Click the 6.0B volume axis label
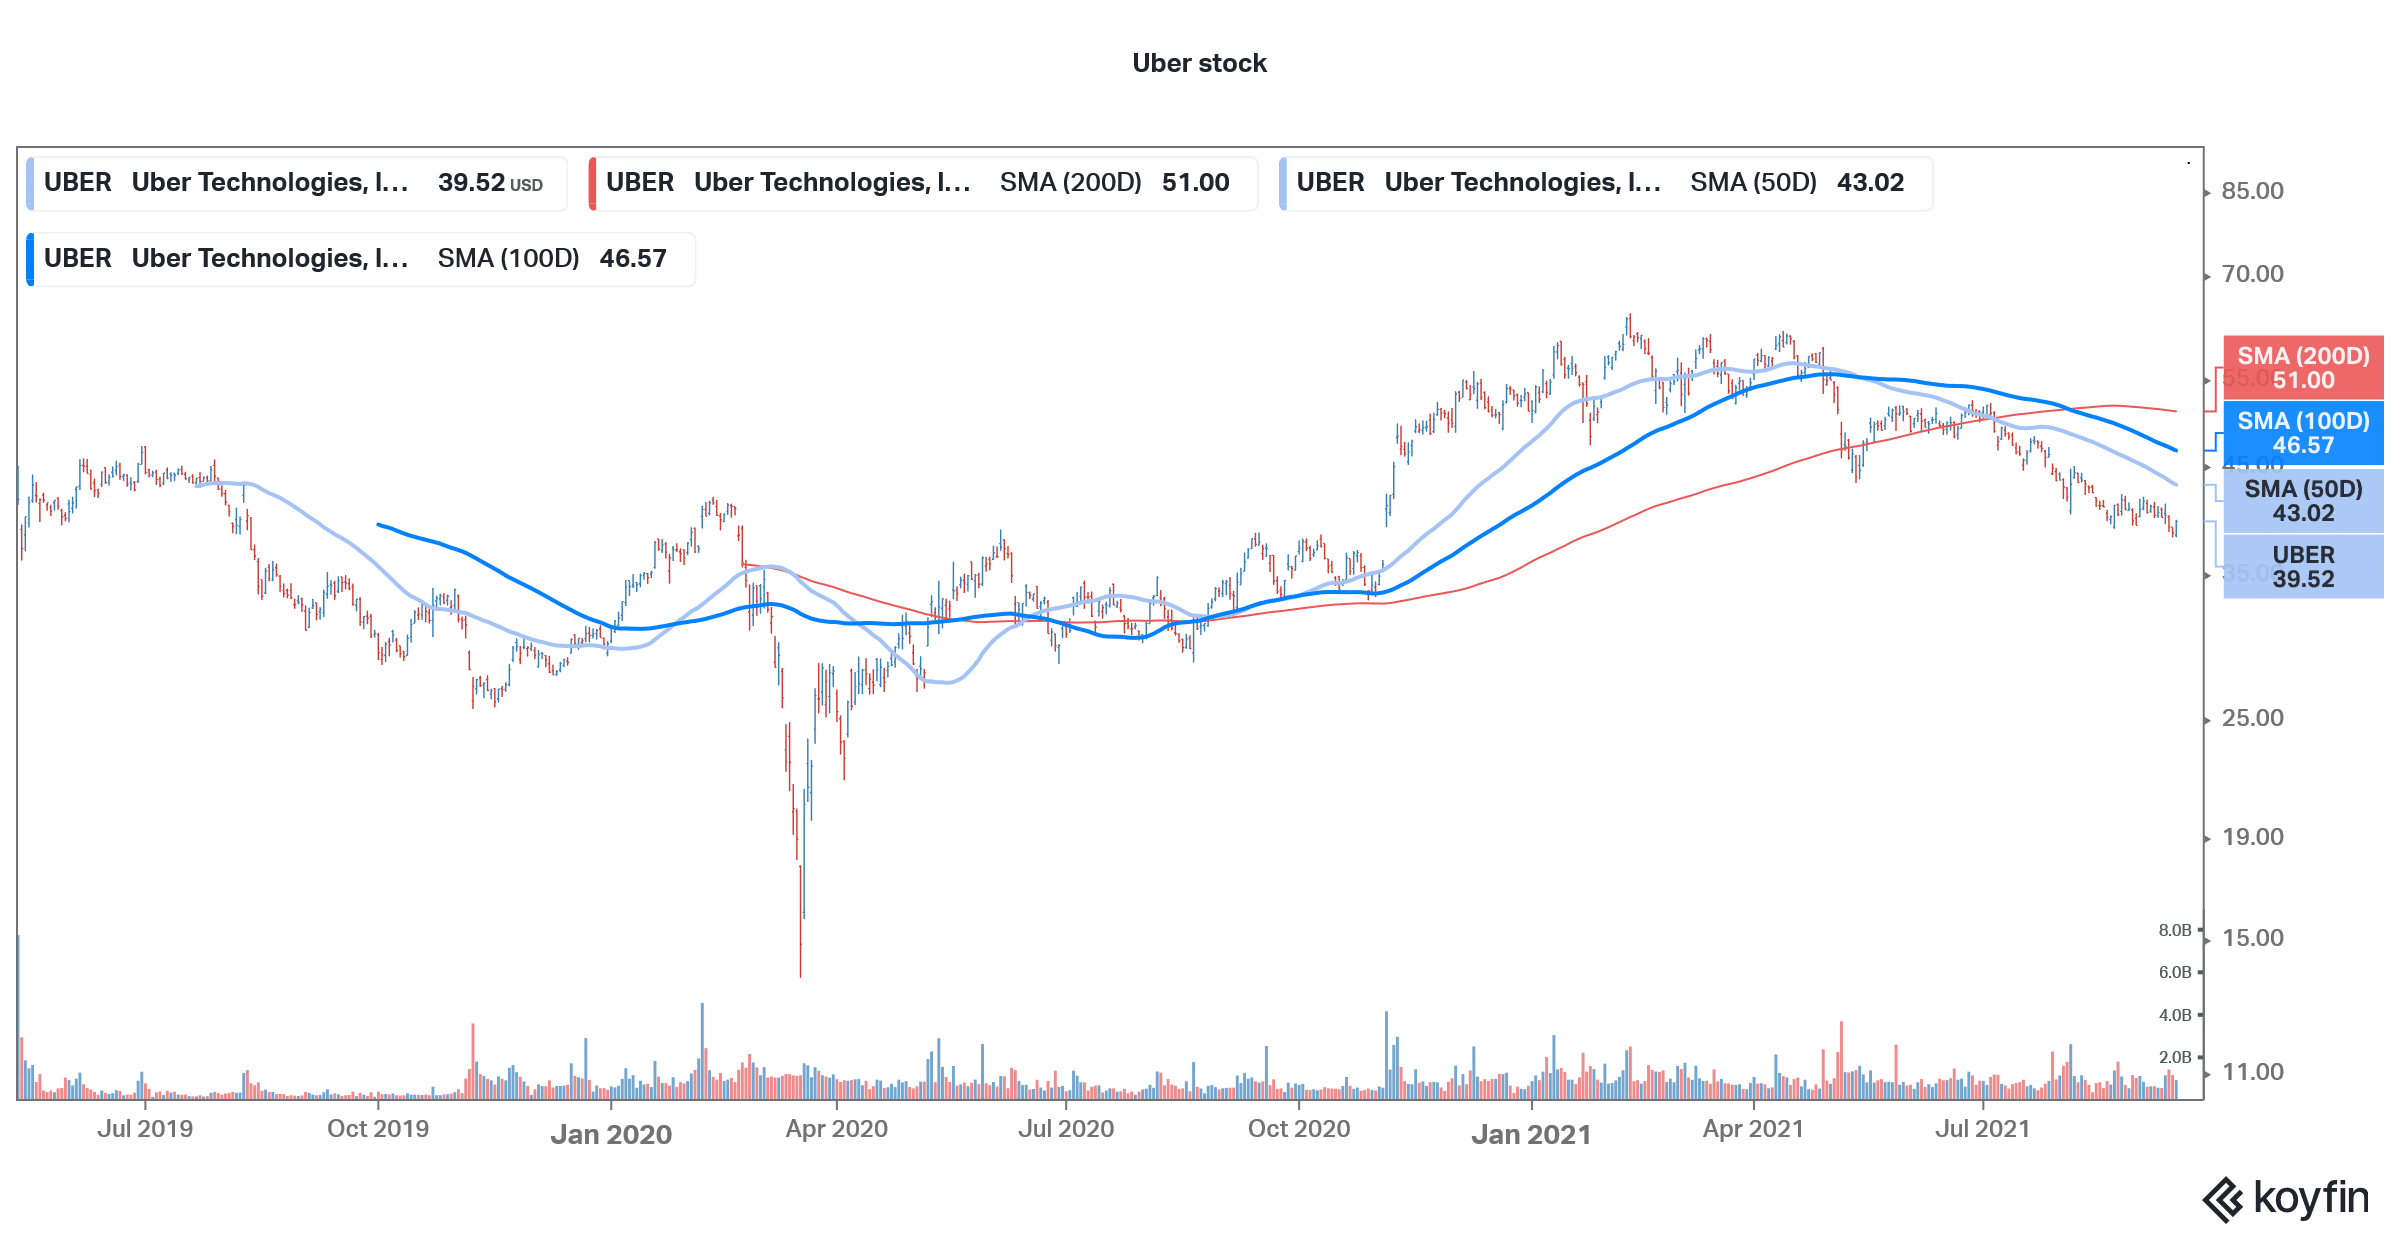Viewport: 2400px width, 1240px height. [x=2174, y=972]
